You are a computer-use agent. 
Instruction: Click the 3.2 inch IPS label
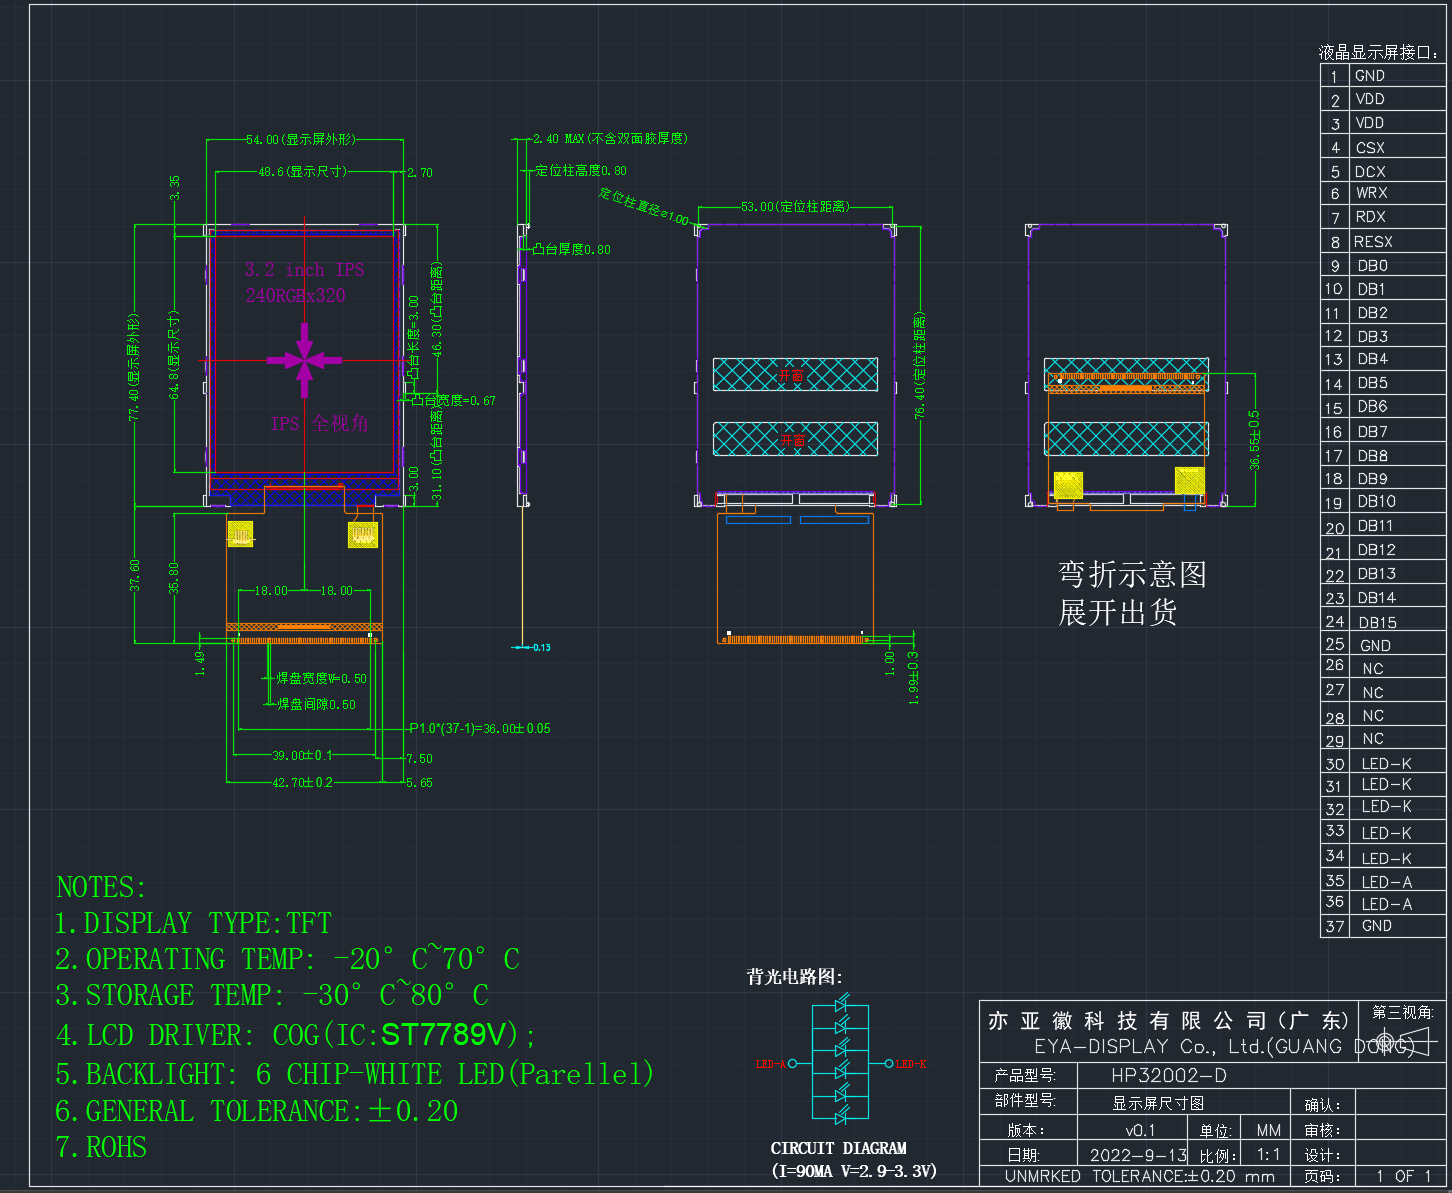305,270
